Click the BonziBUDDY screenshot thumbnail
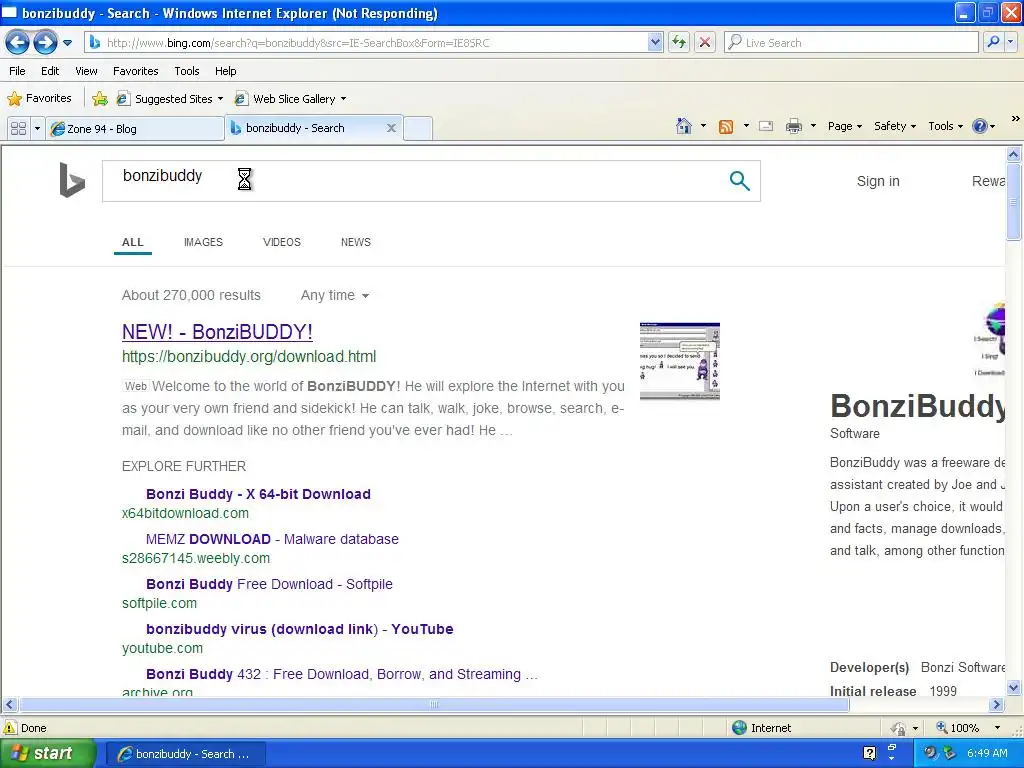Viewport: 1024px width, 768px height. (680, 361)
